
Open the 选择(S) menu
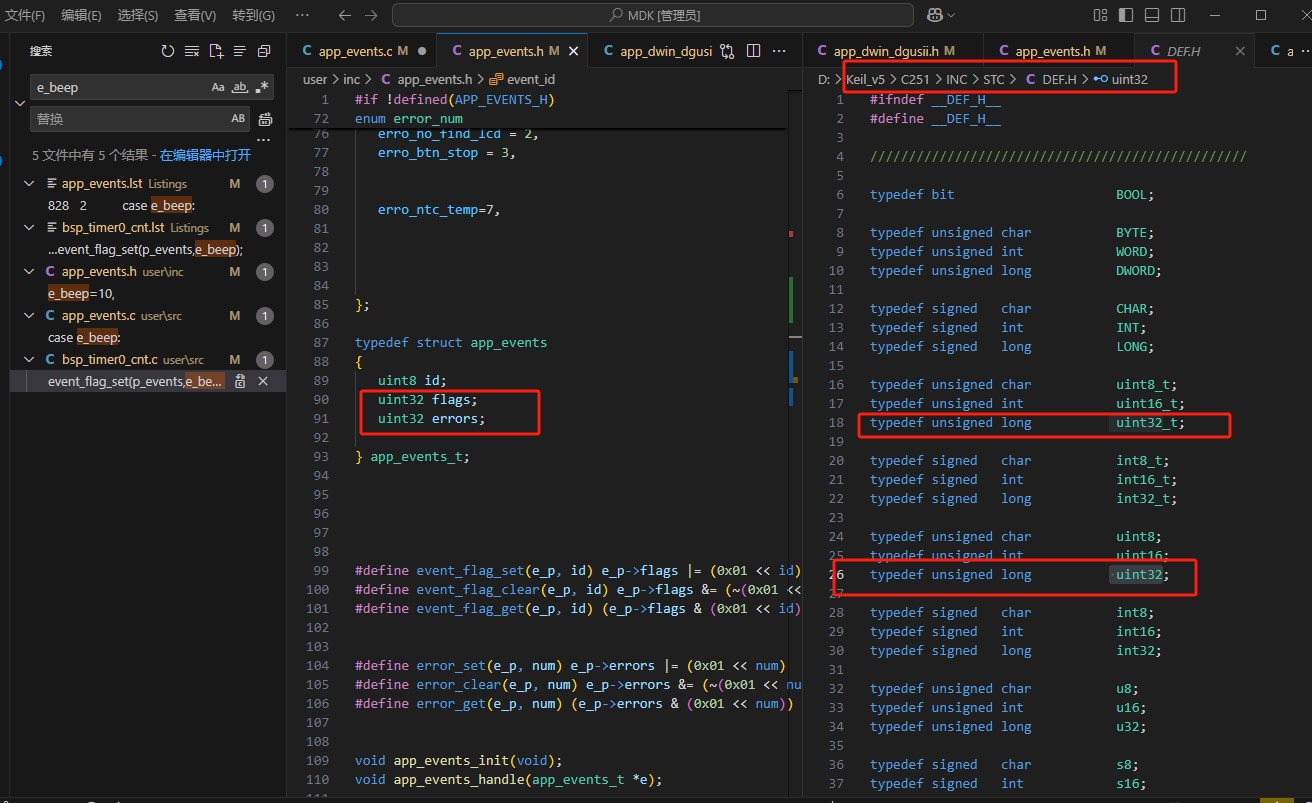click(x=138, y=15)
